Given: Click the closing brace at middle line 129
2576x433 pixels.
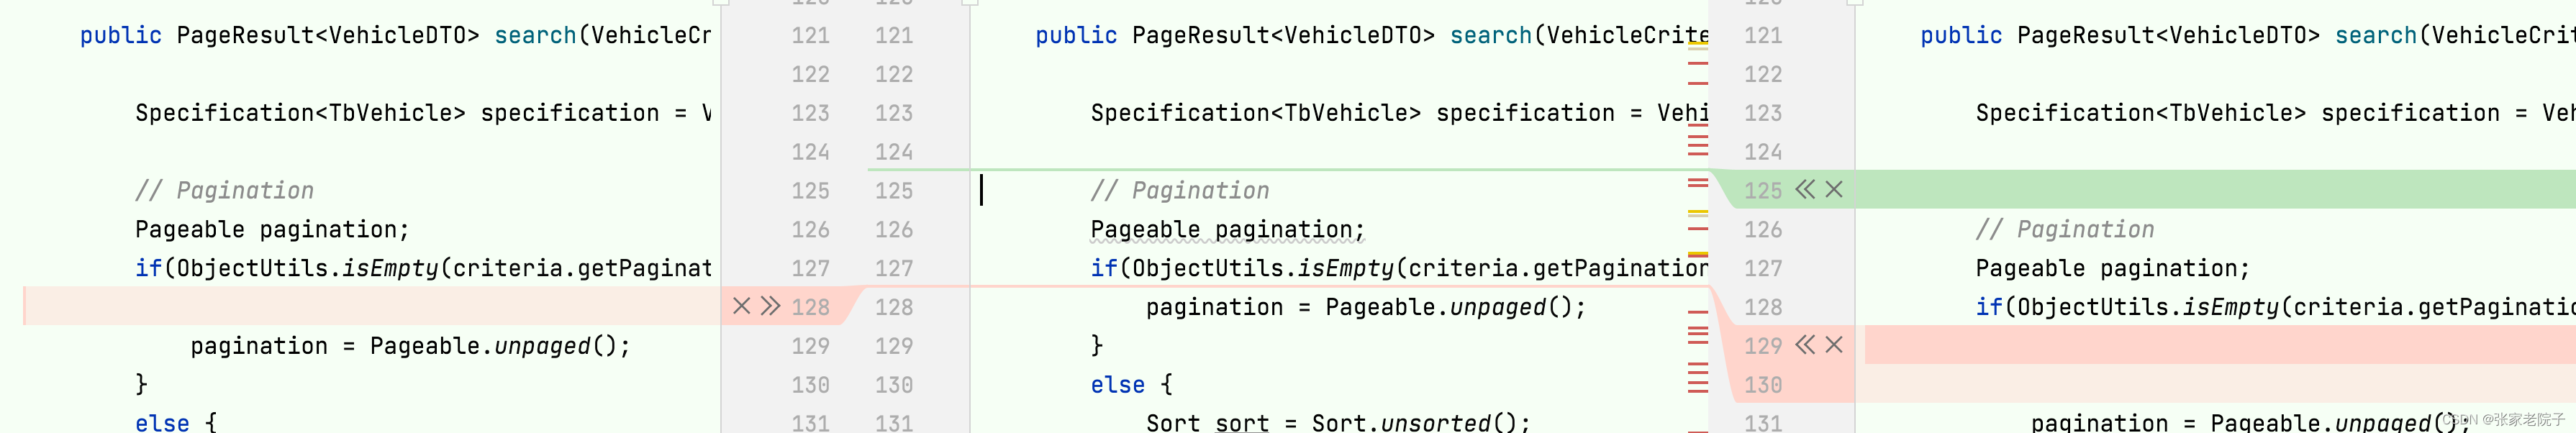Looking at the screenshot, I should tap(1097, 346).
